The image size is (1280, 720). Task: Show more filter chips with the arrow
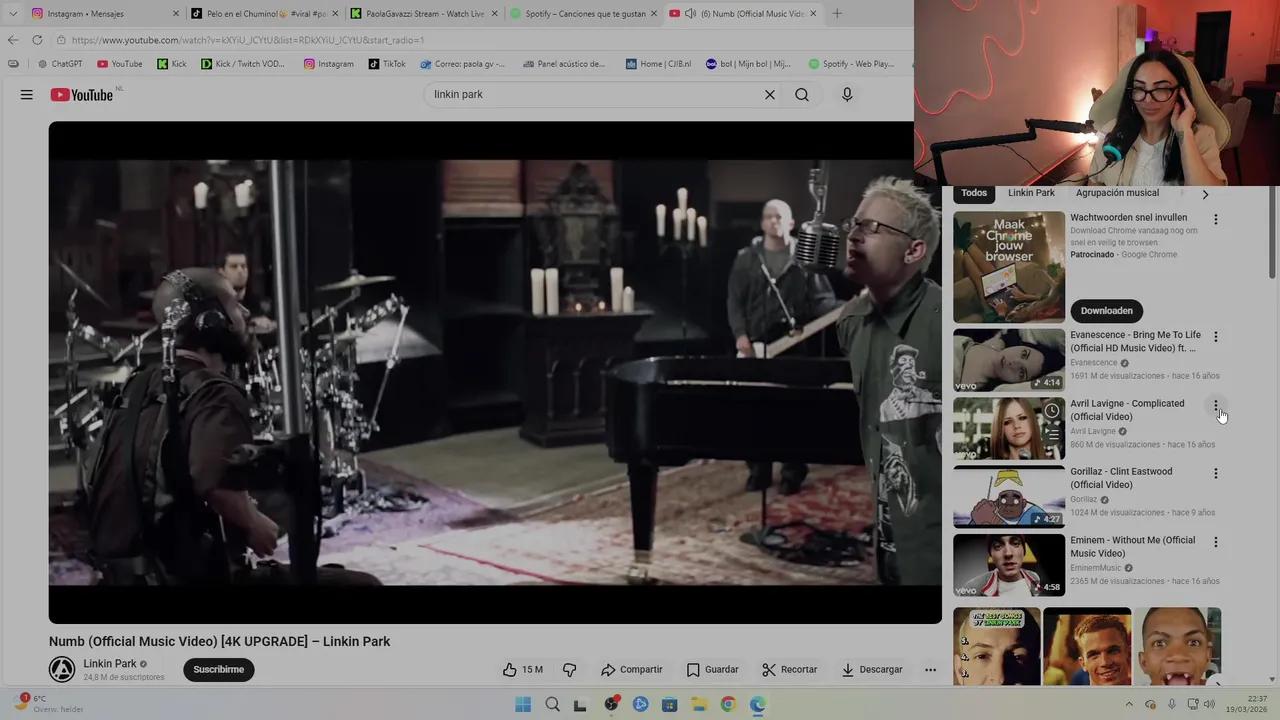click(x=1205, y=195)
